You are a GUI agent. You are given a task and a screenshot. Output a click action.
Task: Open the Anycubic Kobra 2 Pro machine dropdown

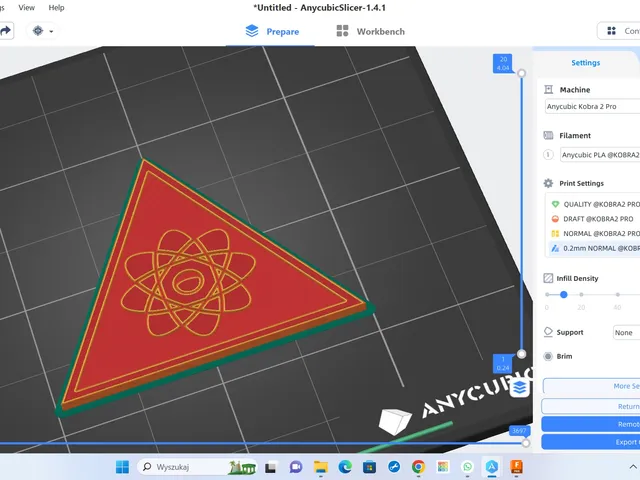(592, 106)
